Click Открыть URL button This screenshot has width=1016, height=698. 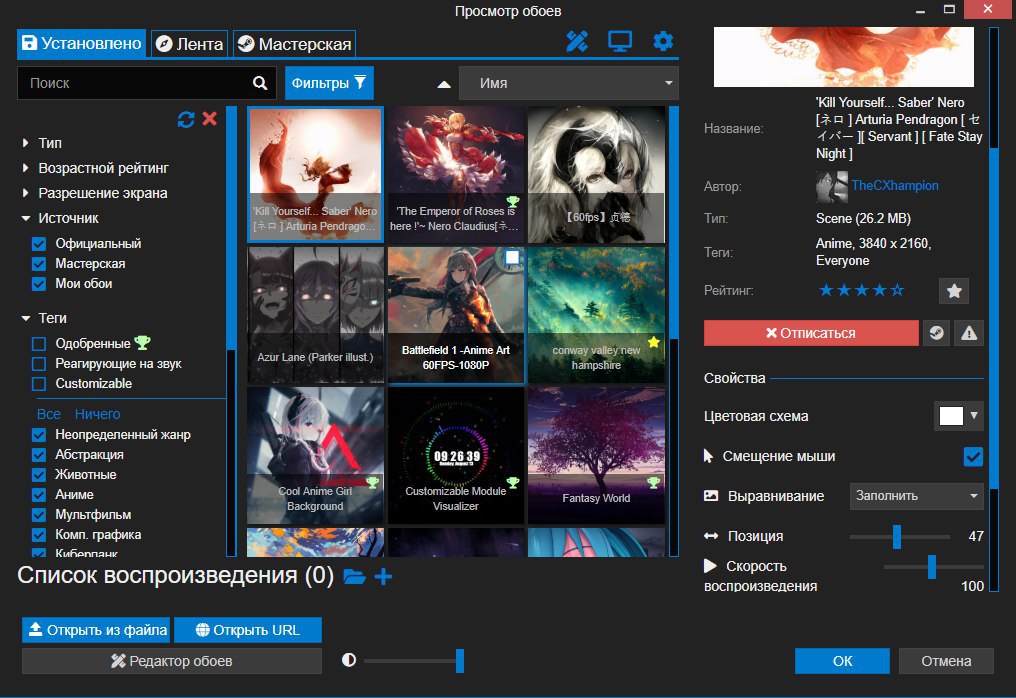pyautogui.click(x=248, y=630)
